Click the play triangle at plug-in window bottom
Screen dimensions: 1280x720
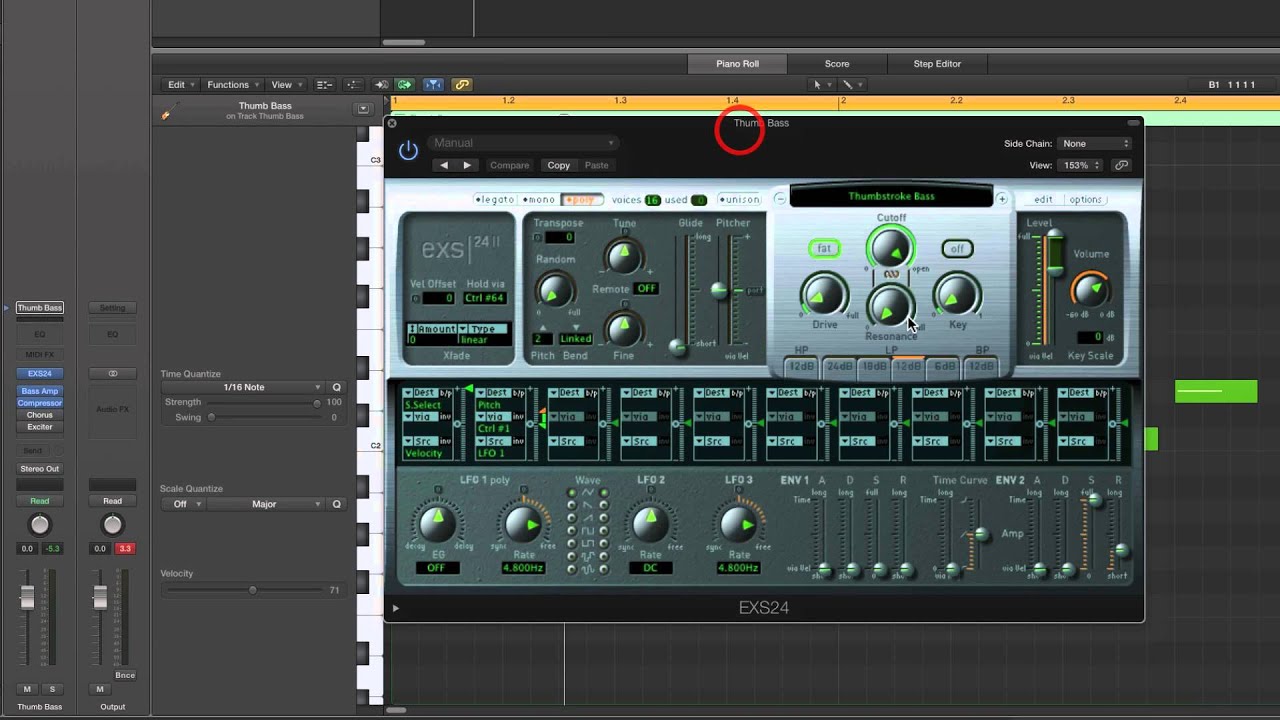click(x=396, y=608)
